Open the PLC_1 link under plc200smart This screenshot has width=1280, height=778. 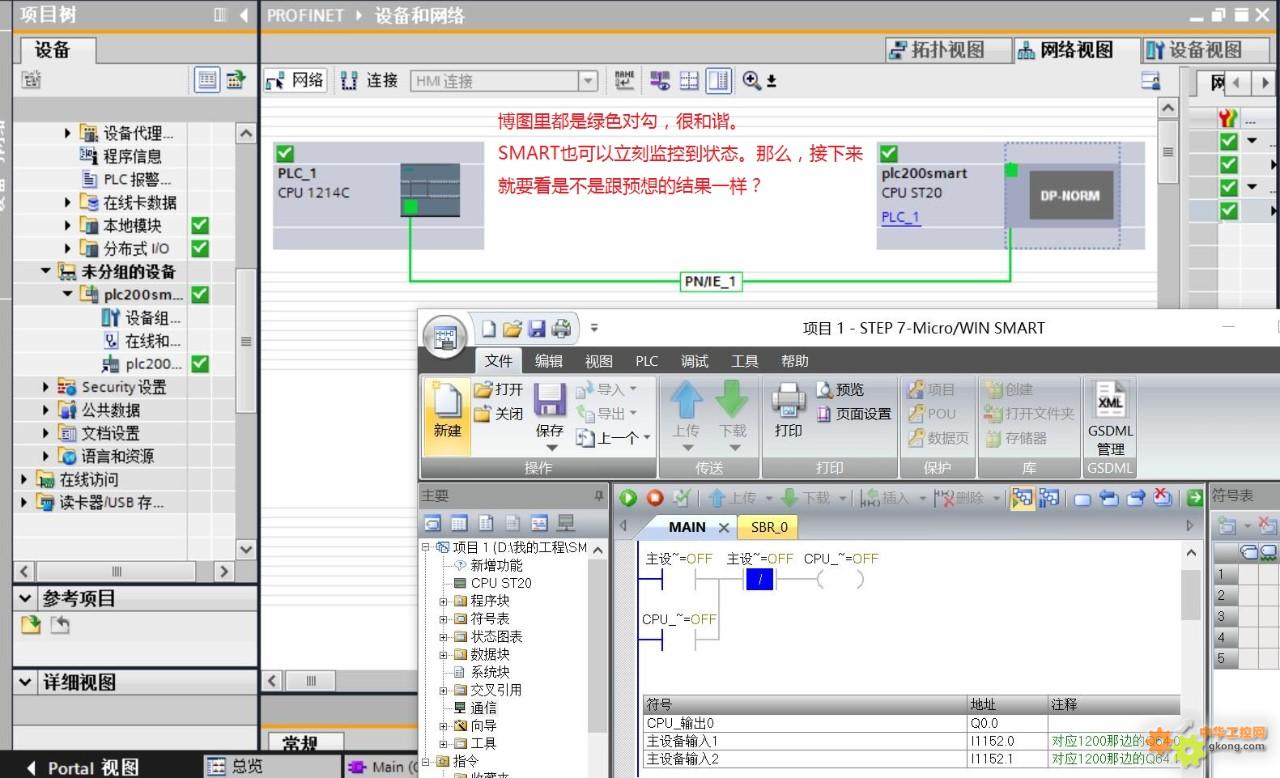point(901,217)
